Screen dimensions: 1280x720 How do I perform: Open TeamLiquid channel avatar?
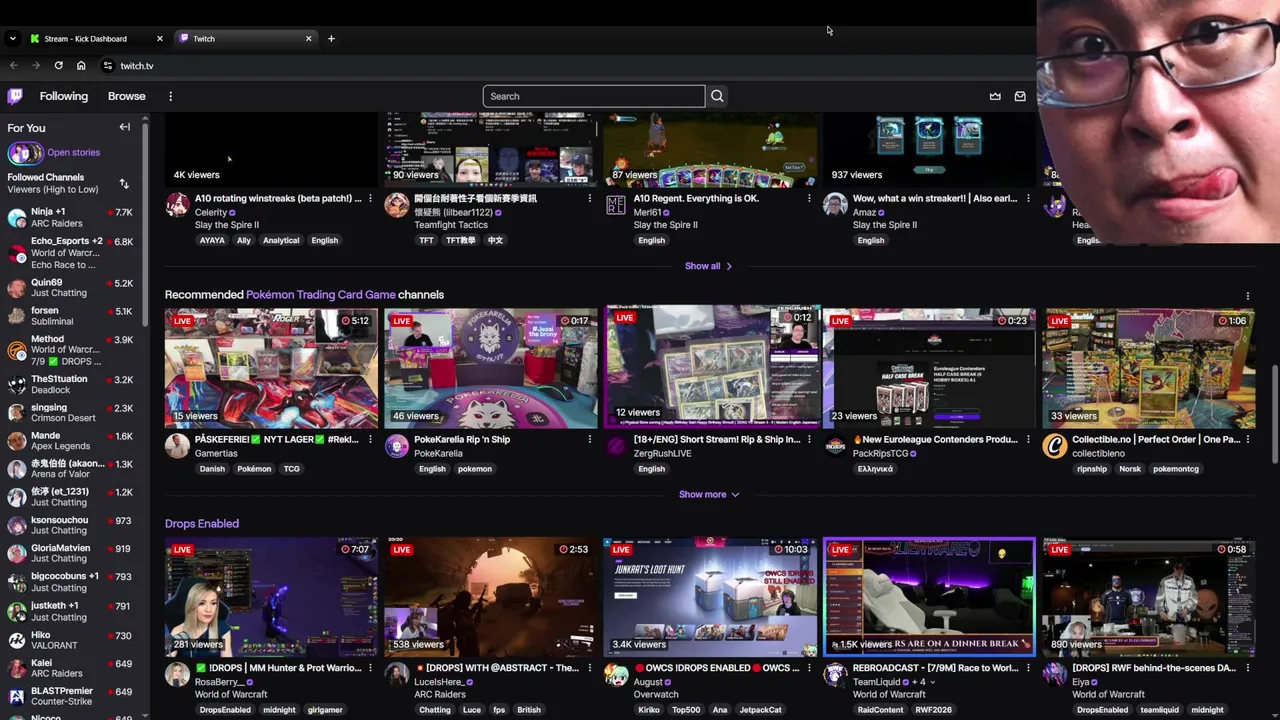click(x=835, y=674)
